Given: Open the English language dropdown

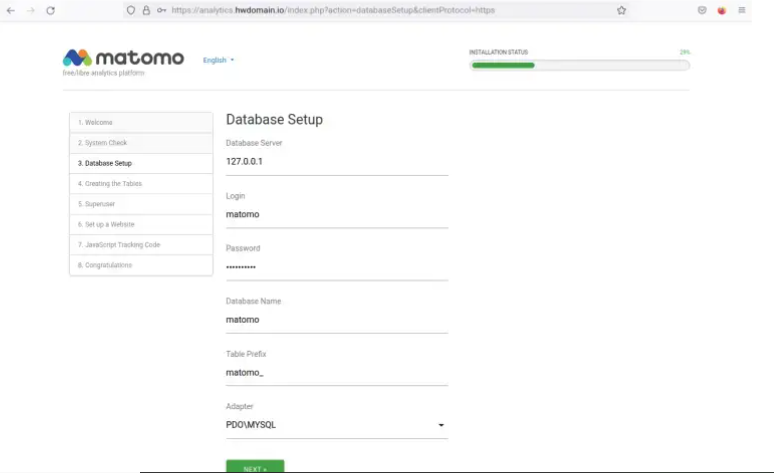Looking at the screenshot, I should click(x=218, y=60).
